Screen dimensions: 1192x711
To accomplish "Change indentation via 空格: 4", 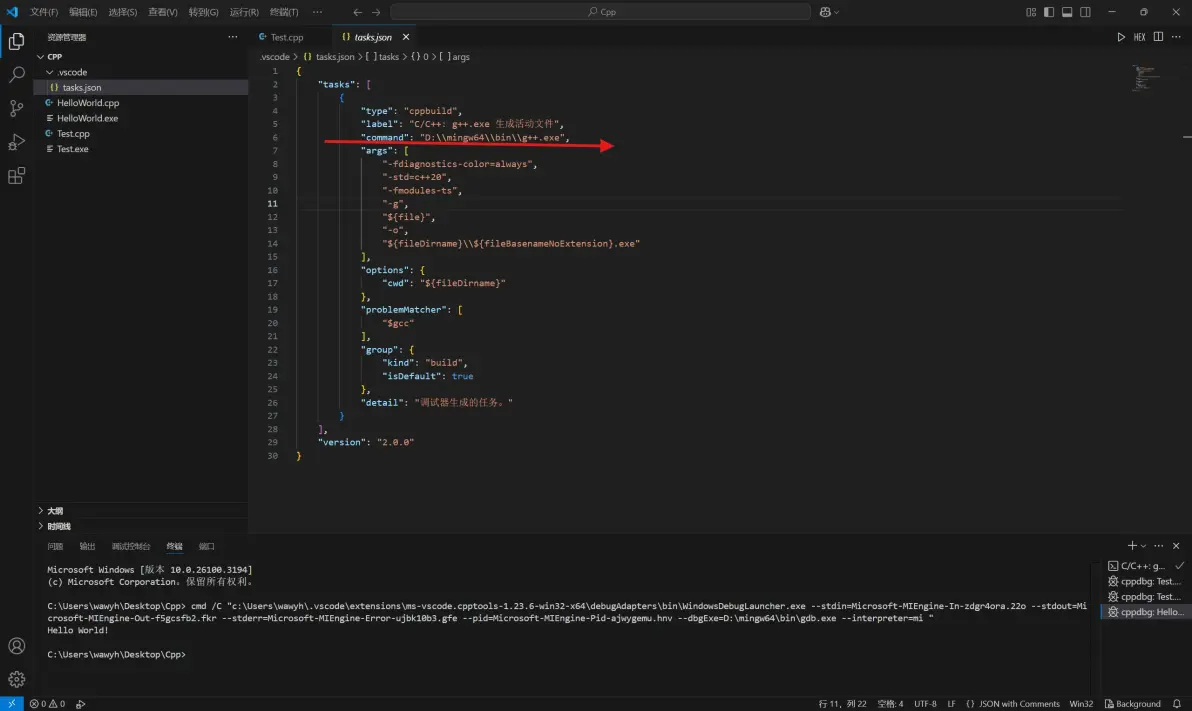I will [890, 703].
